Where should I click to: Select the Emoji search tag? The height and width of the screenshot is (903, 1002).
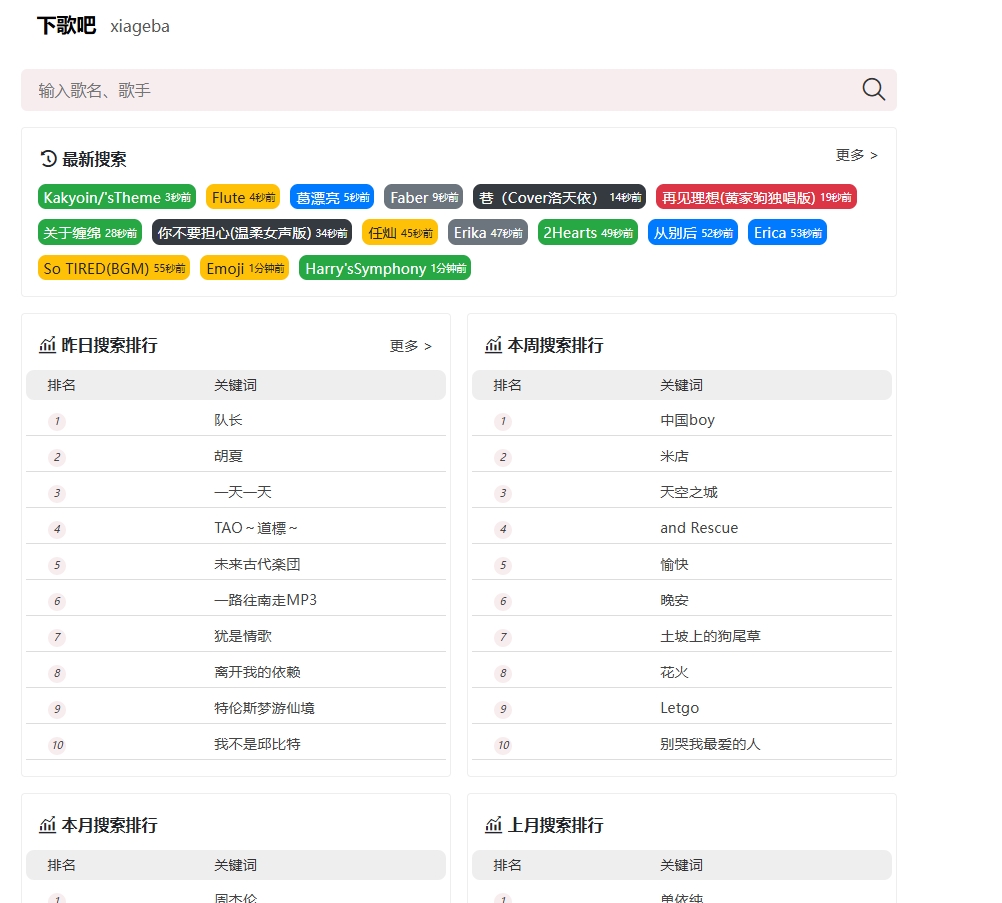coord(243,268)
